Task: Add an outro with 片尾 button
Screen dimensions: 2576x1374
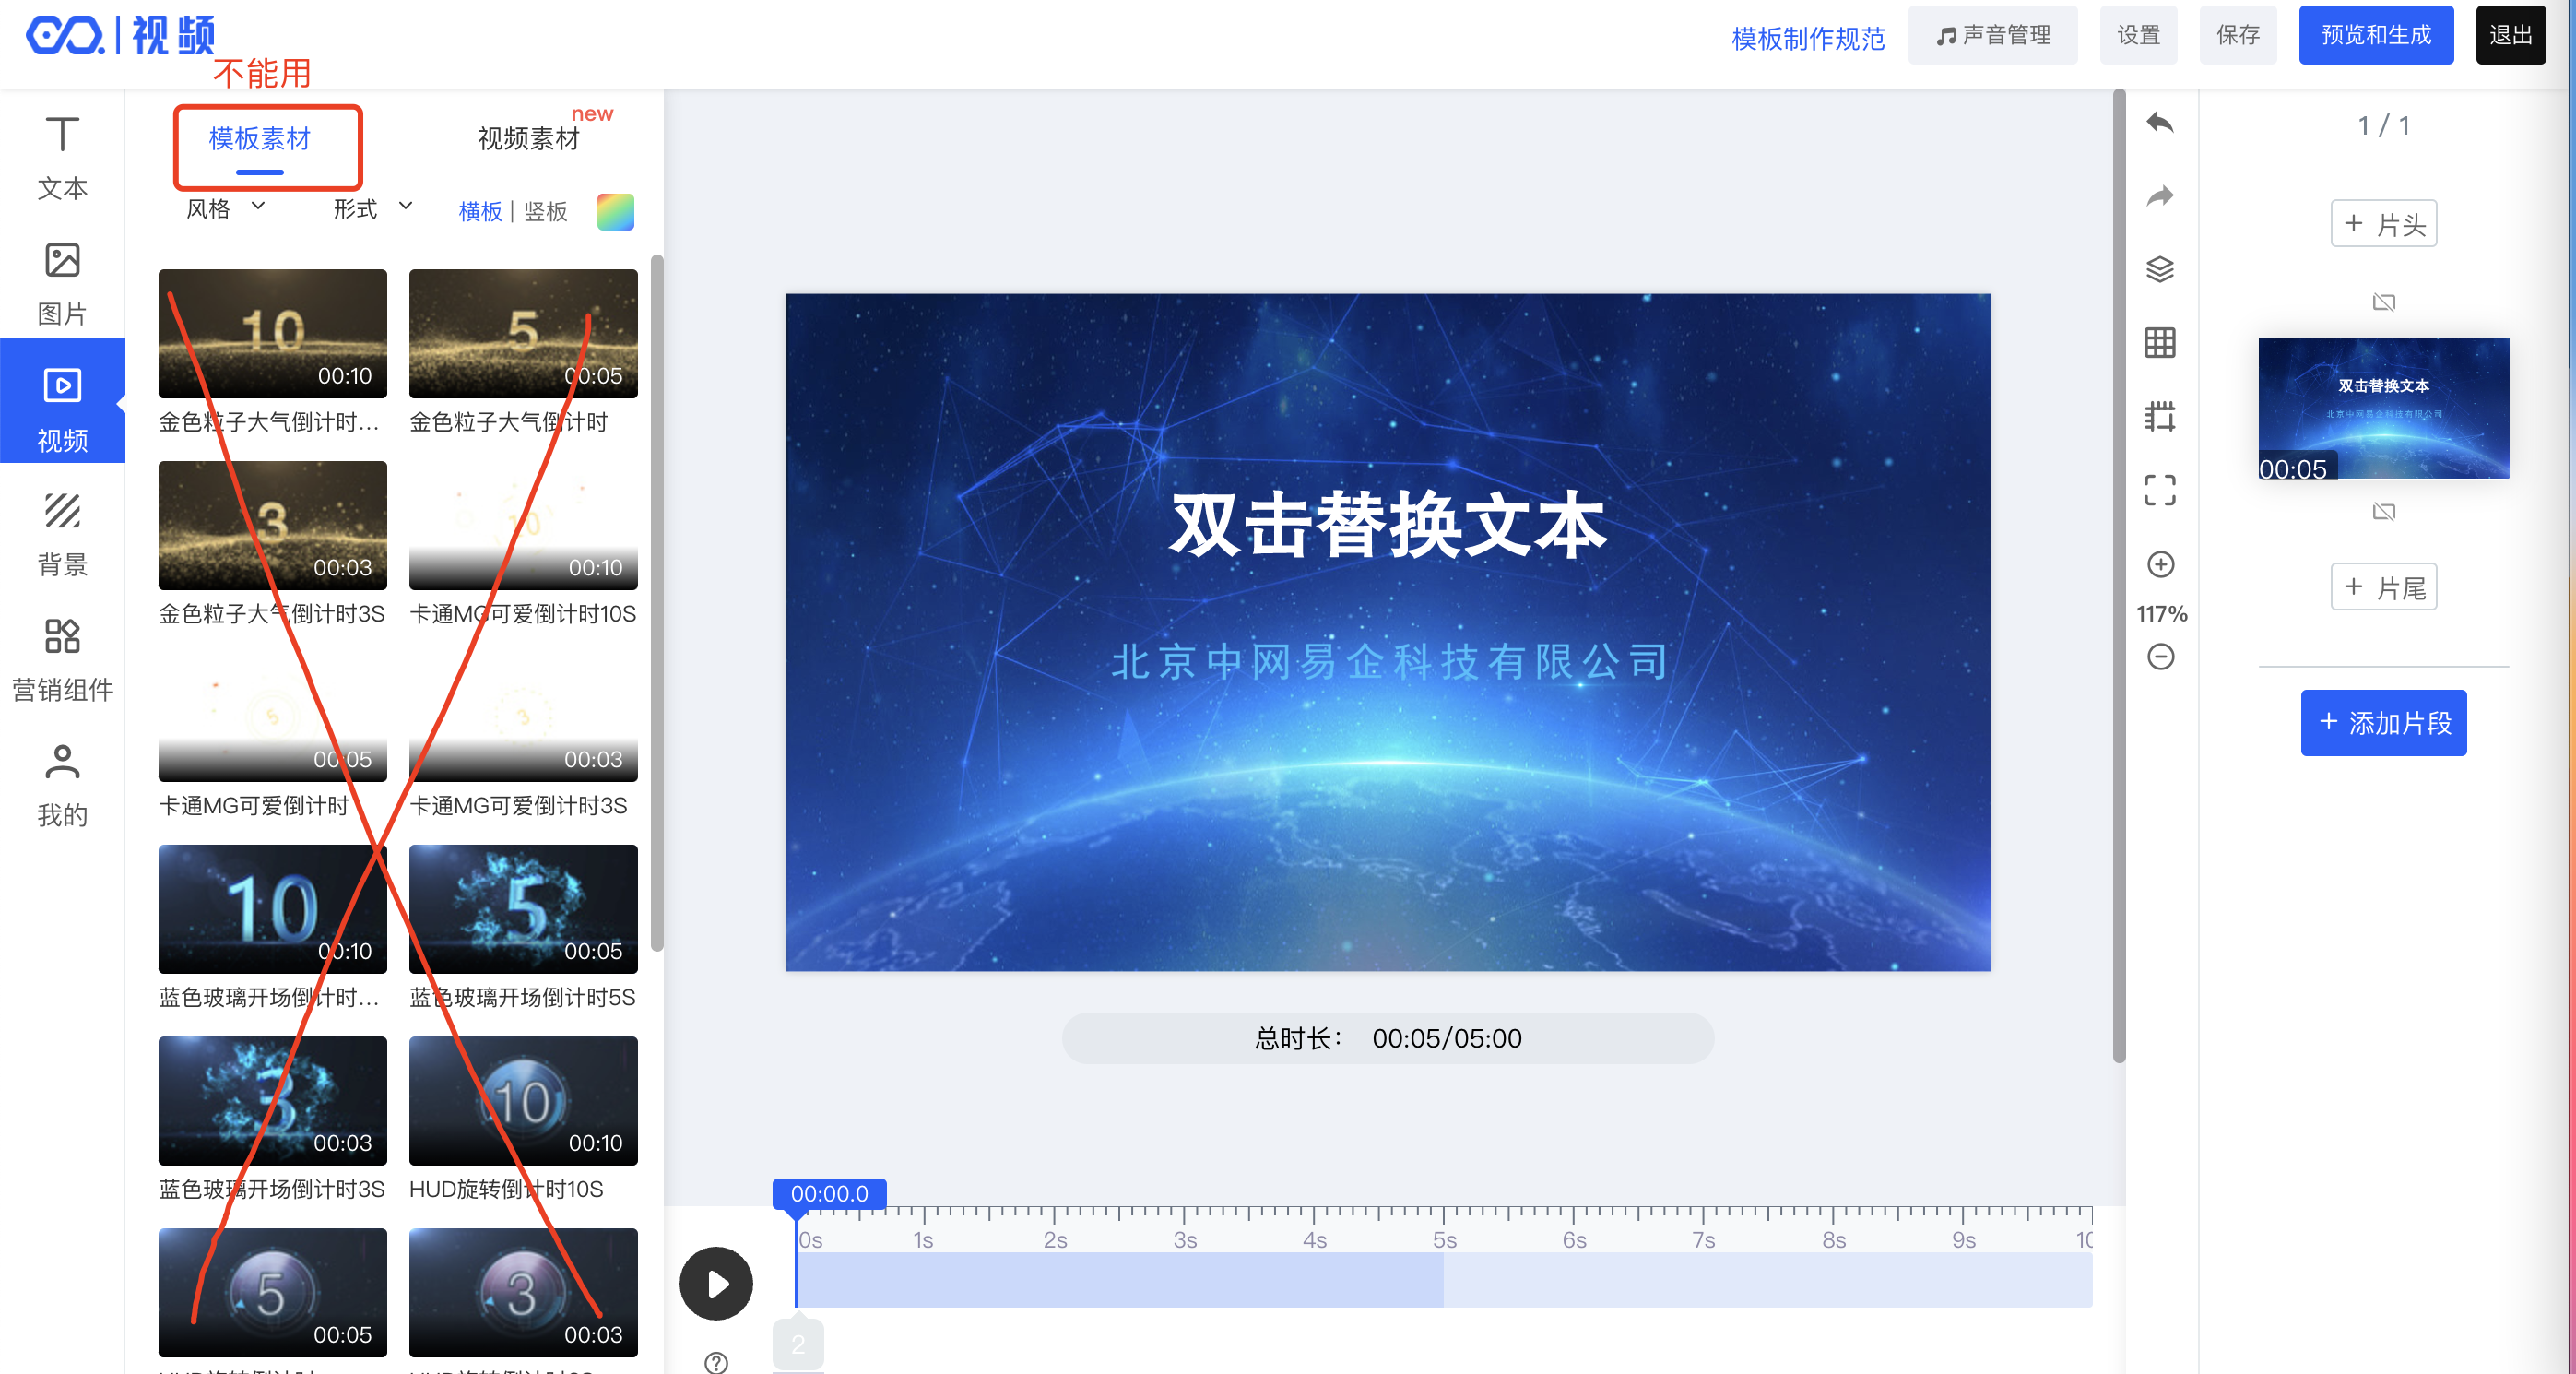Action: coord(2383,586)
